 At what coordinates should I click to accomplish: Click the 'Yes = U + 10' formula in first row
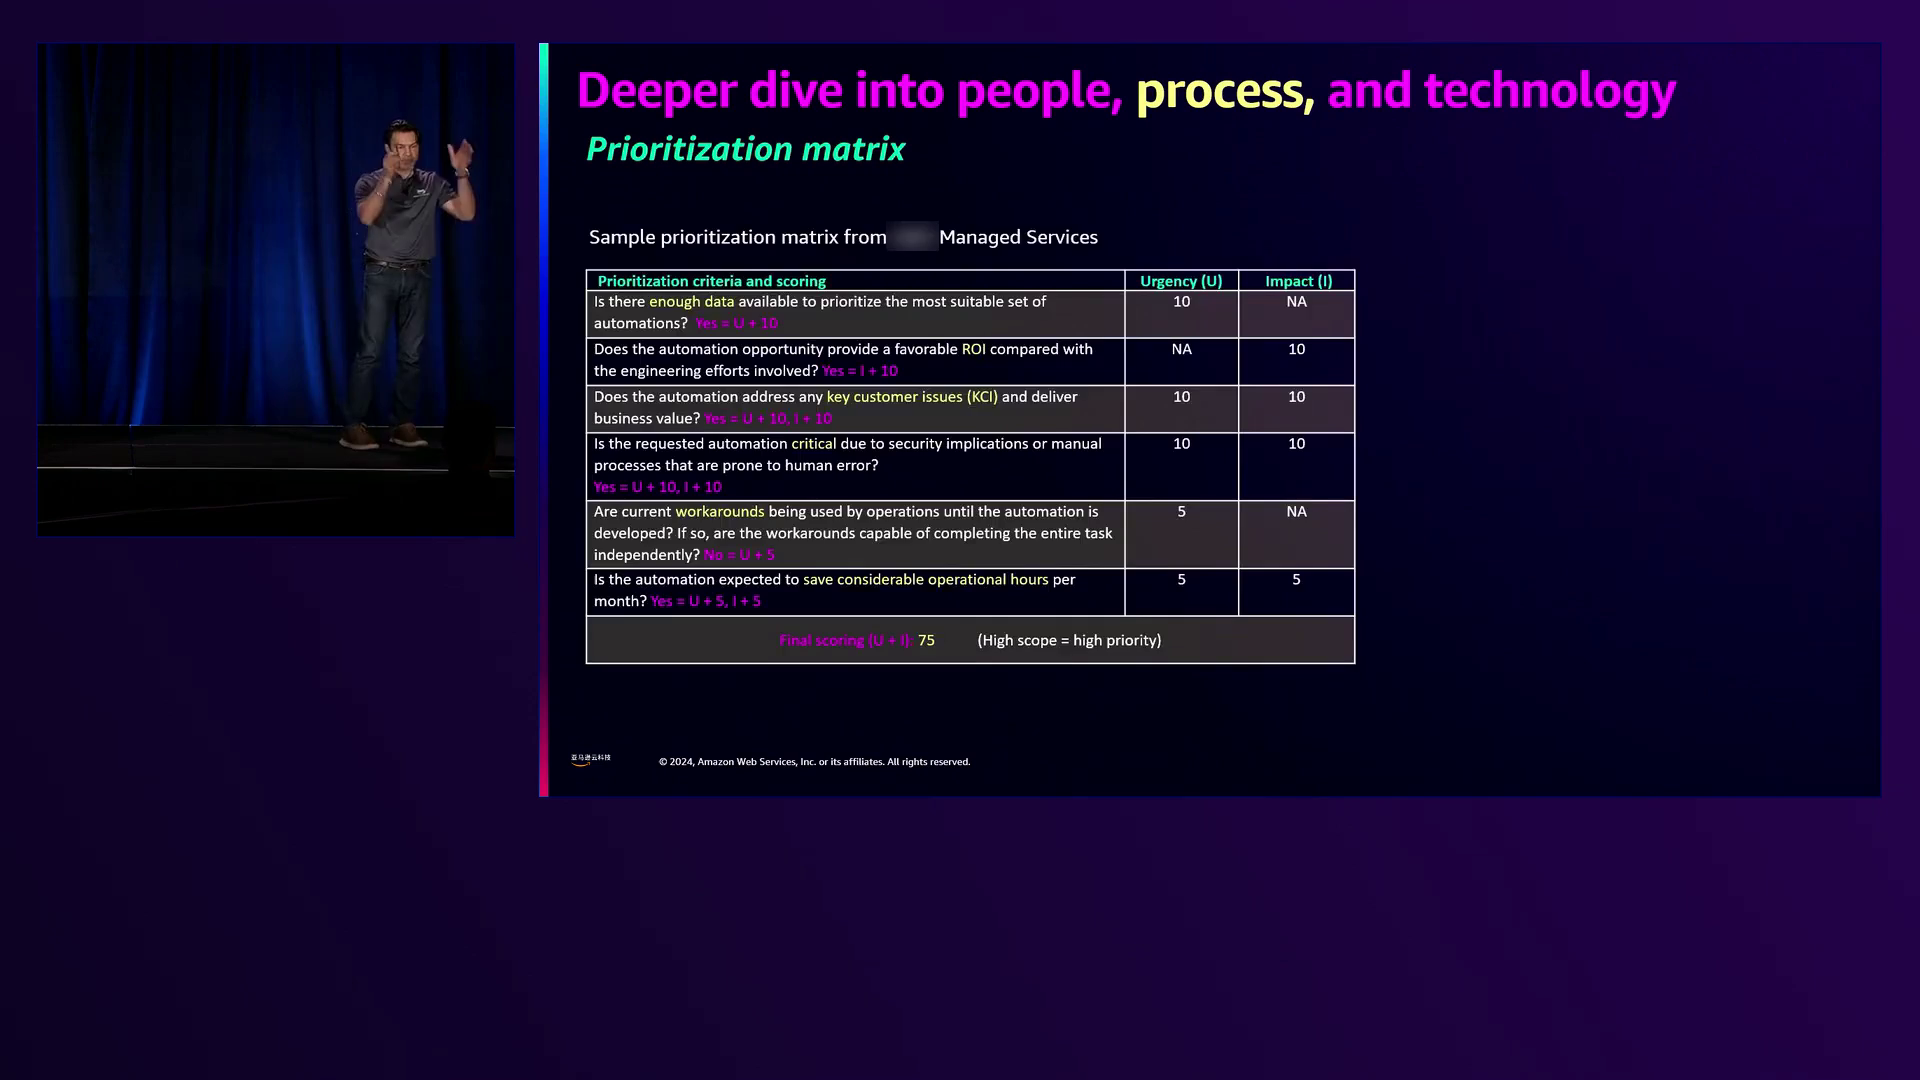pyautogui.click(x=736, y=323)
